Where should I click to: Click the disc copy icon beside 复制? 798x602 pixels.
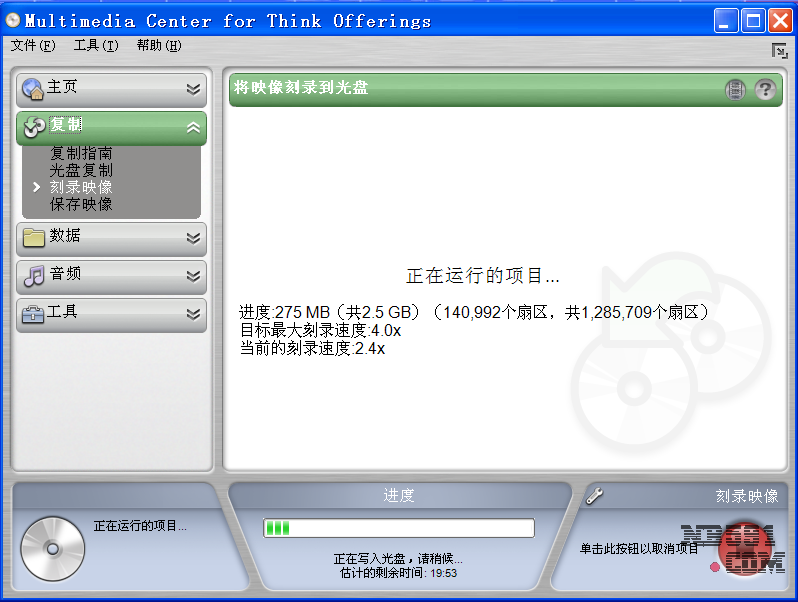tap(33, 126)
